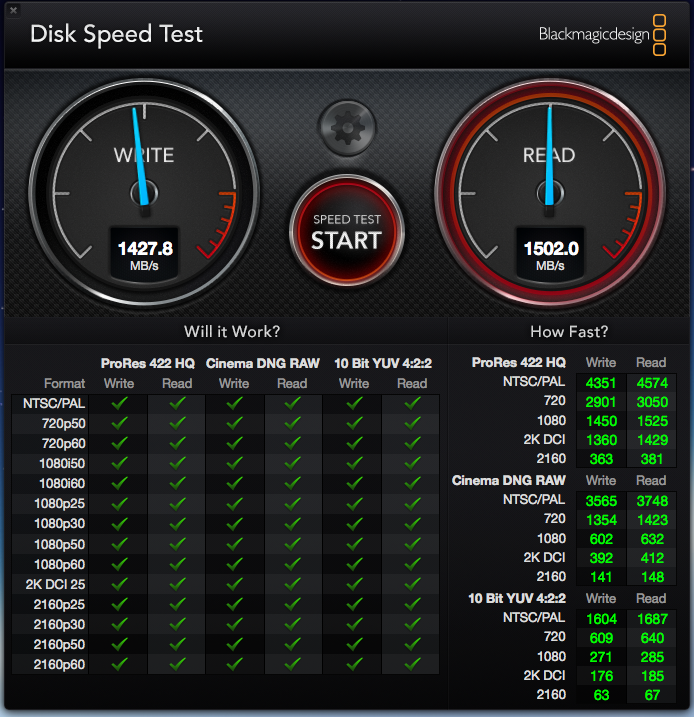This screenshot has height=717, width=694.
Task: Click the 2160p60 Cinema DNG write checkmark
Action: [235, 664]
